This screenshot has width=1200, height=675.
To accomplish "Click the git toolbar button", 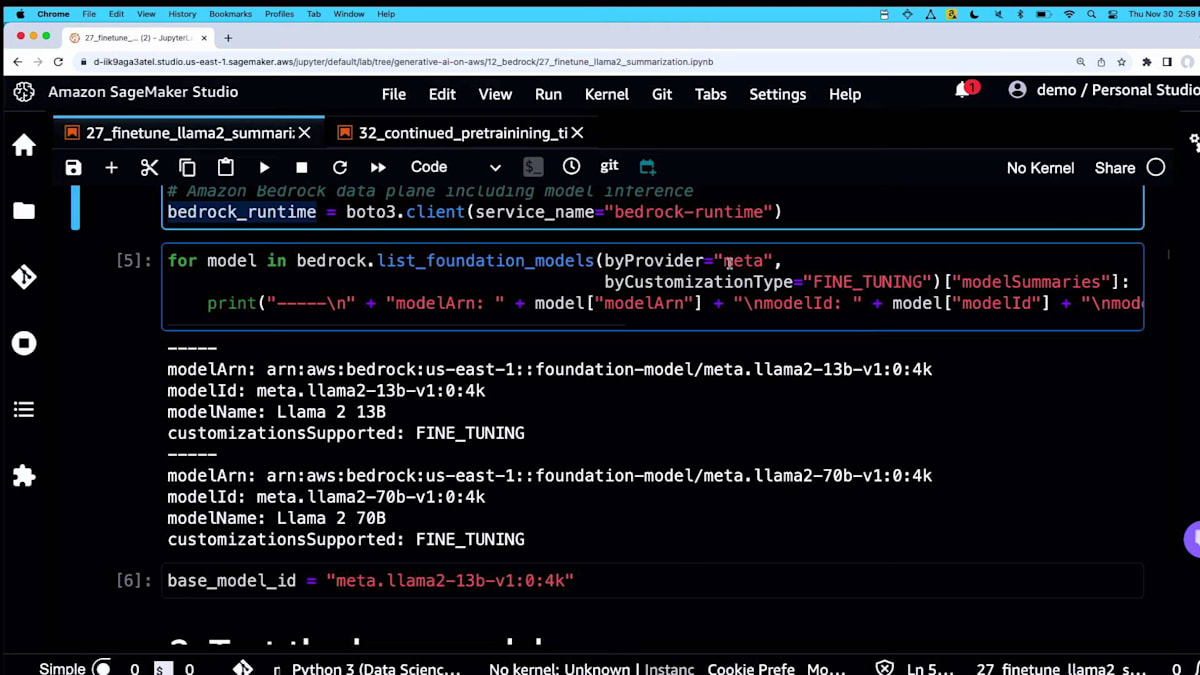I will point(609,166).
